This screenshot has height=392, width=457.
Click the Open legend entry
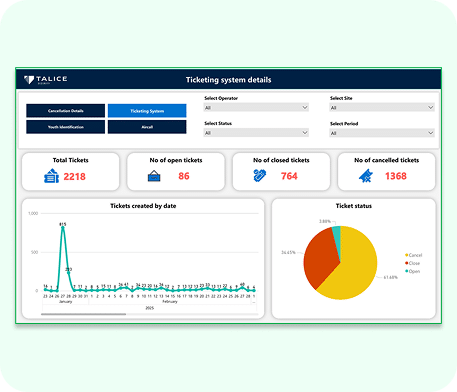coord(412,271)
